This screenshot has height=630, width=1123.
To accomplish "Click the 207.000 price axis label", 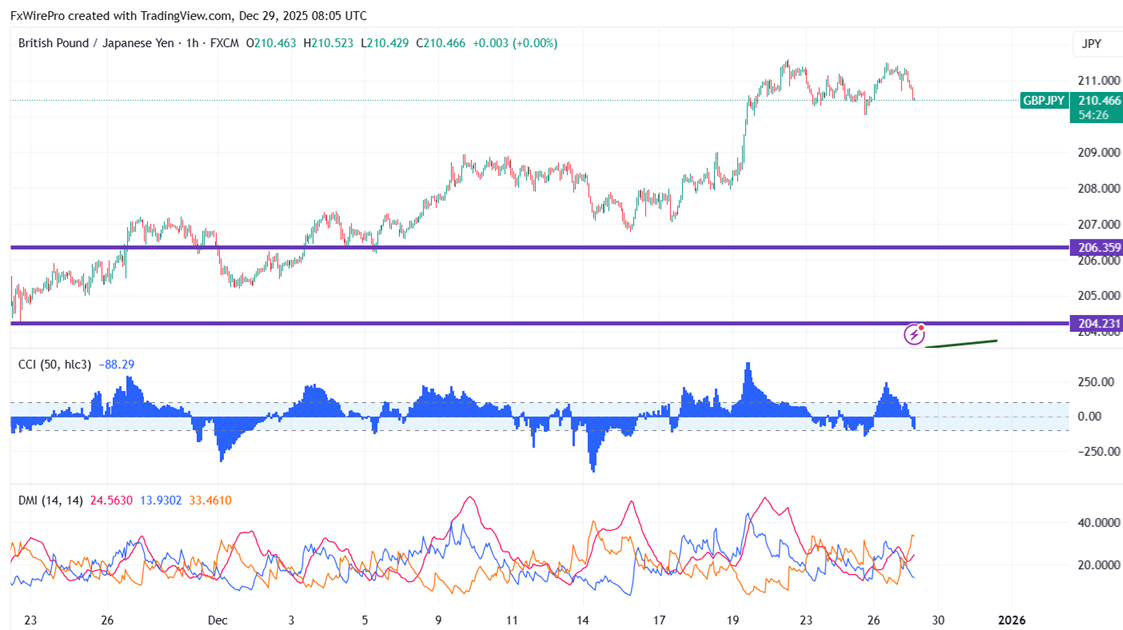I will pyautogui.click(x=1099, y=224).
